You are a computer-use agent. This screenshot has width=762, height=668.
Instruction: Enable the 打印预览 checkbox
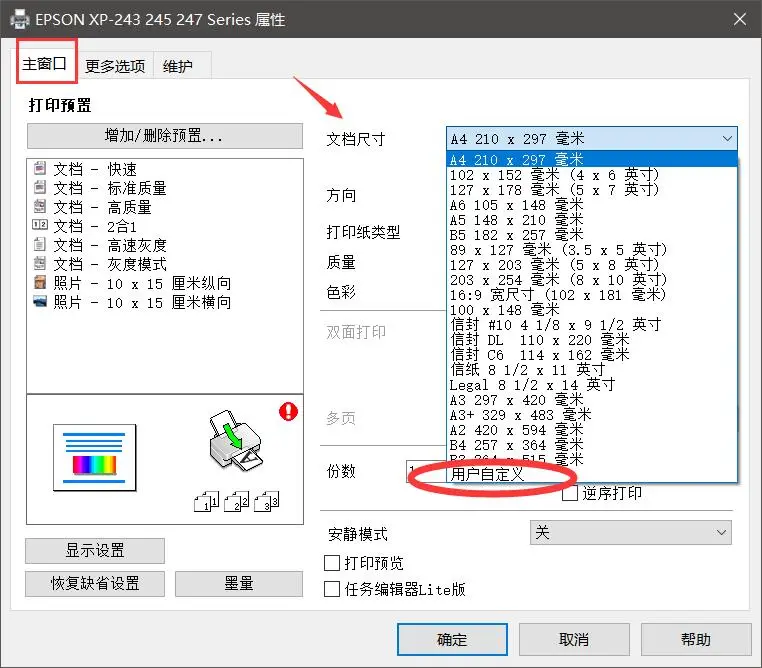click(x=333, y=564)
